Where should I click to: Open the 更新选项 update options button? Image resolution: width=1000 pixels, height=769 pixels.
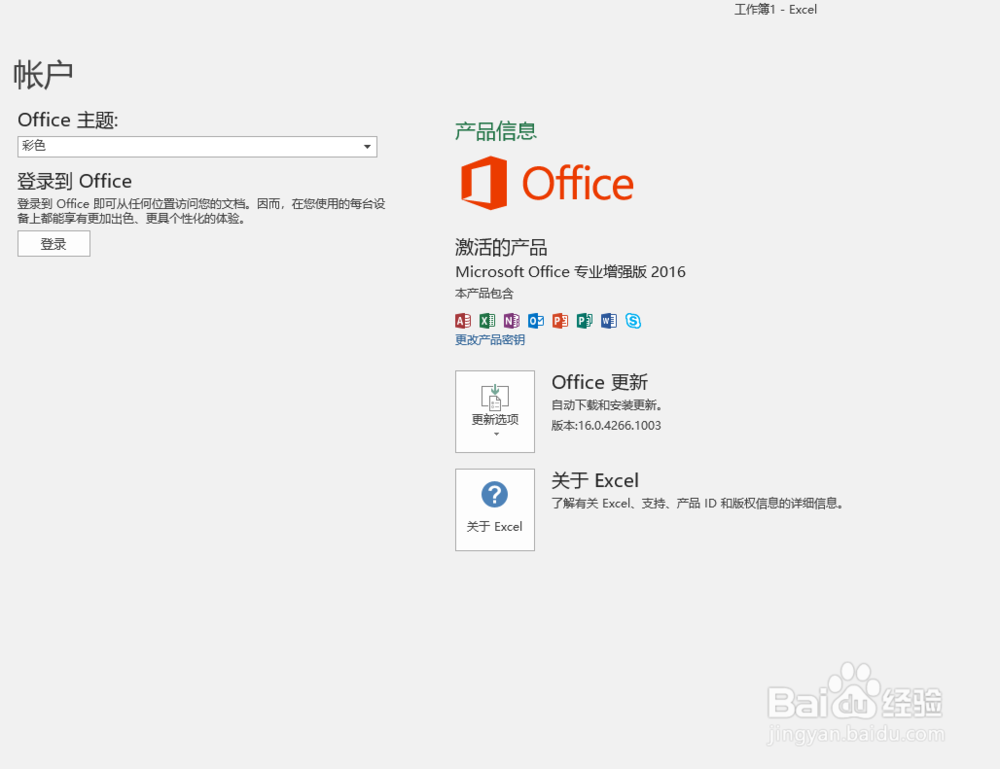coord(495,411)
